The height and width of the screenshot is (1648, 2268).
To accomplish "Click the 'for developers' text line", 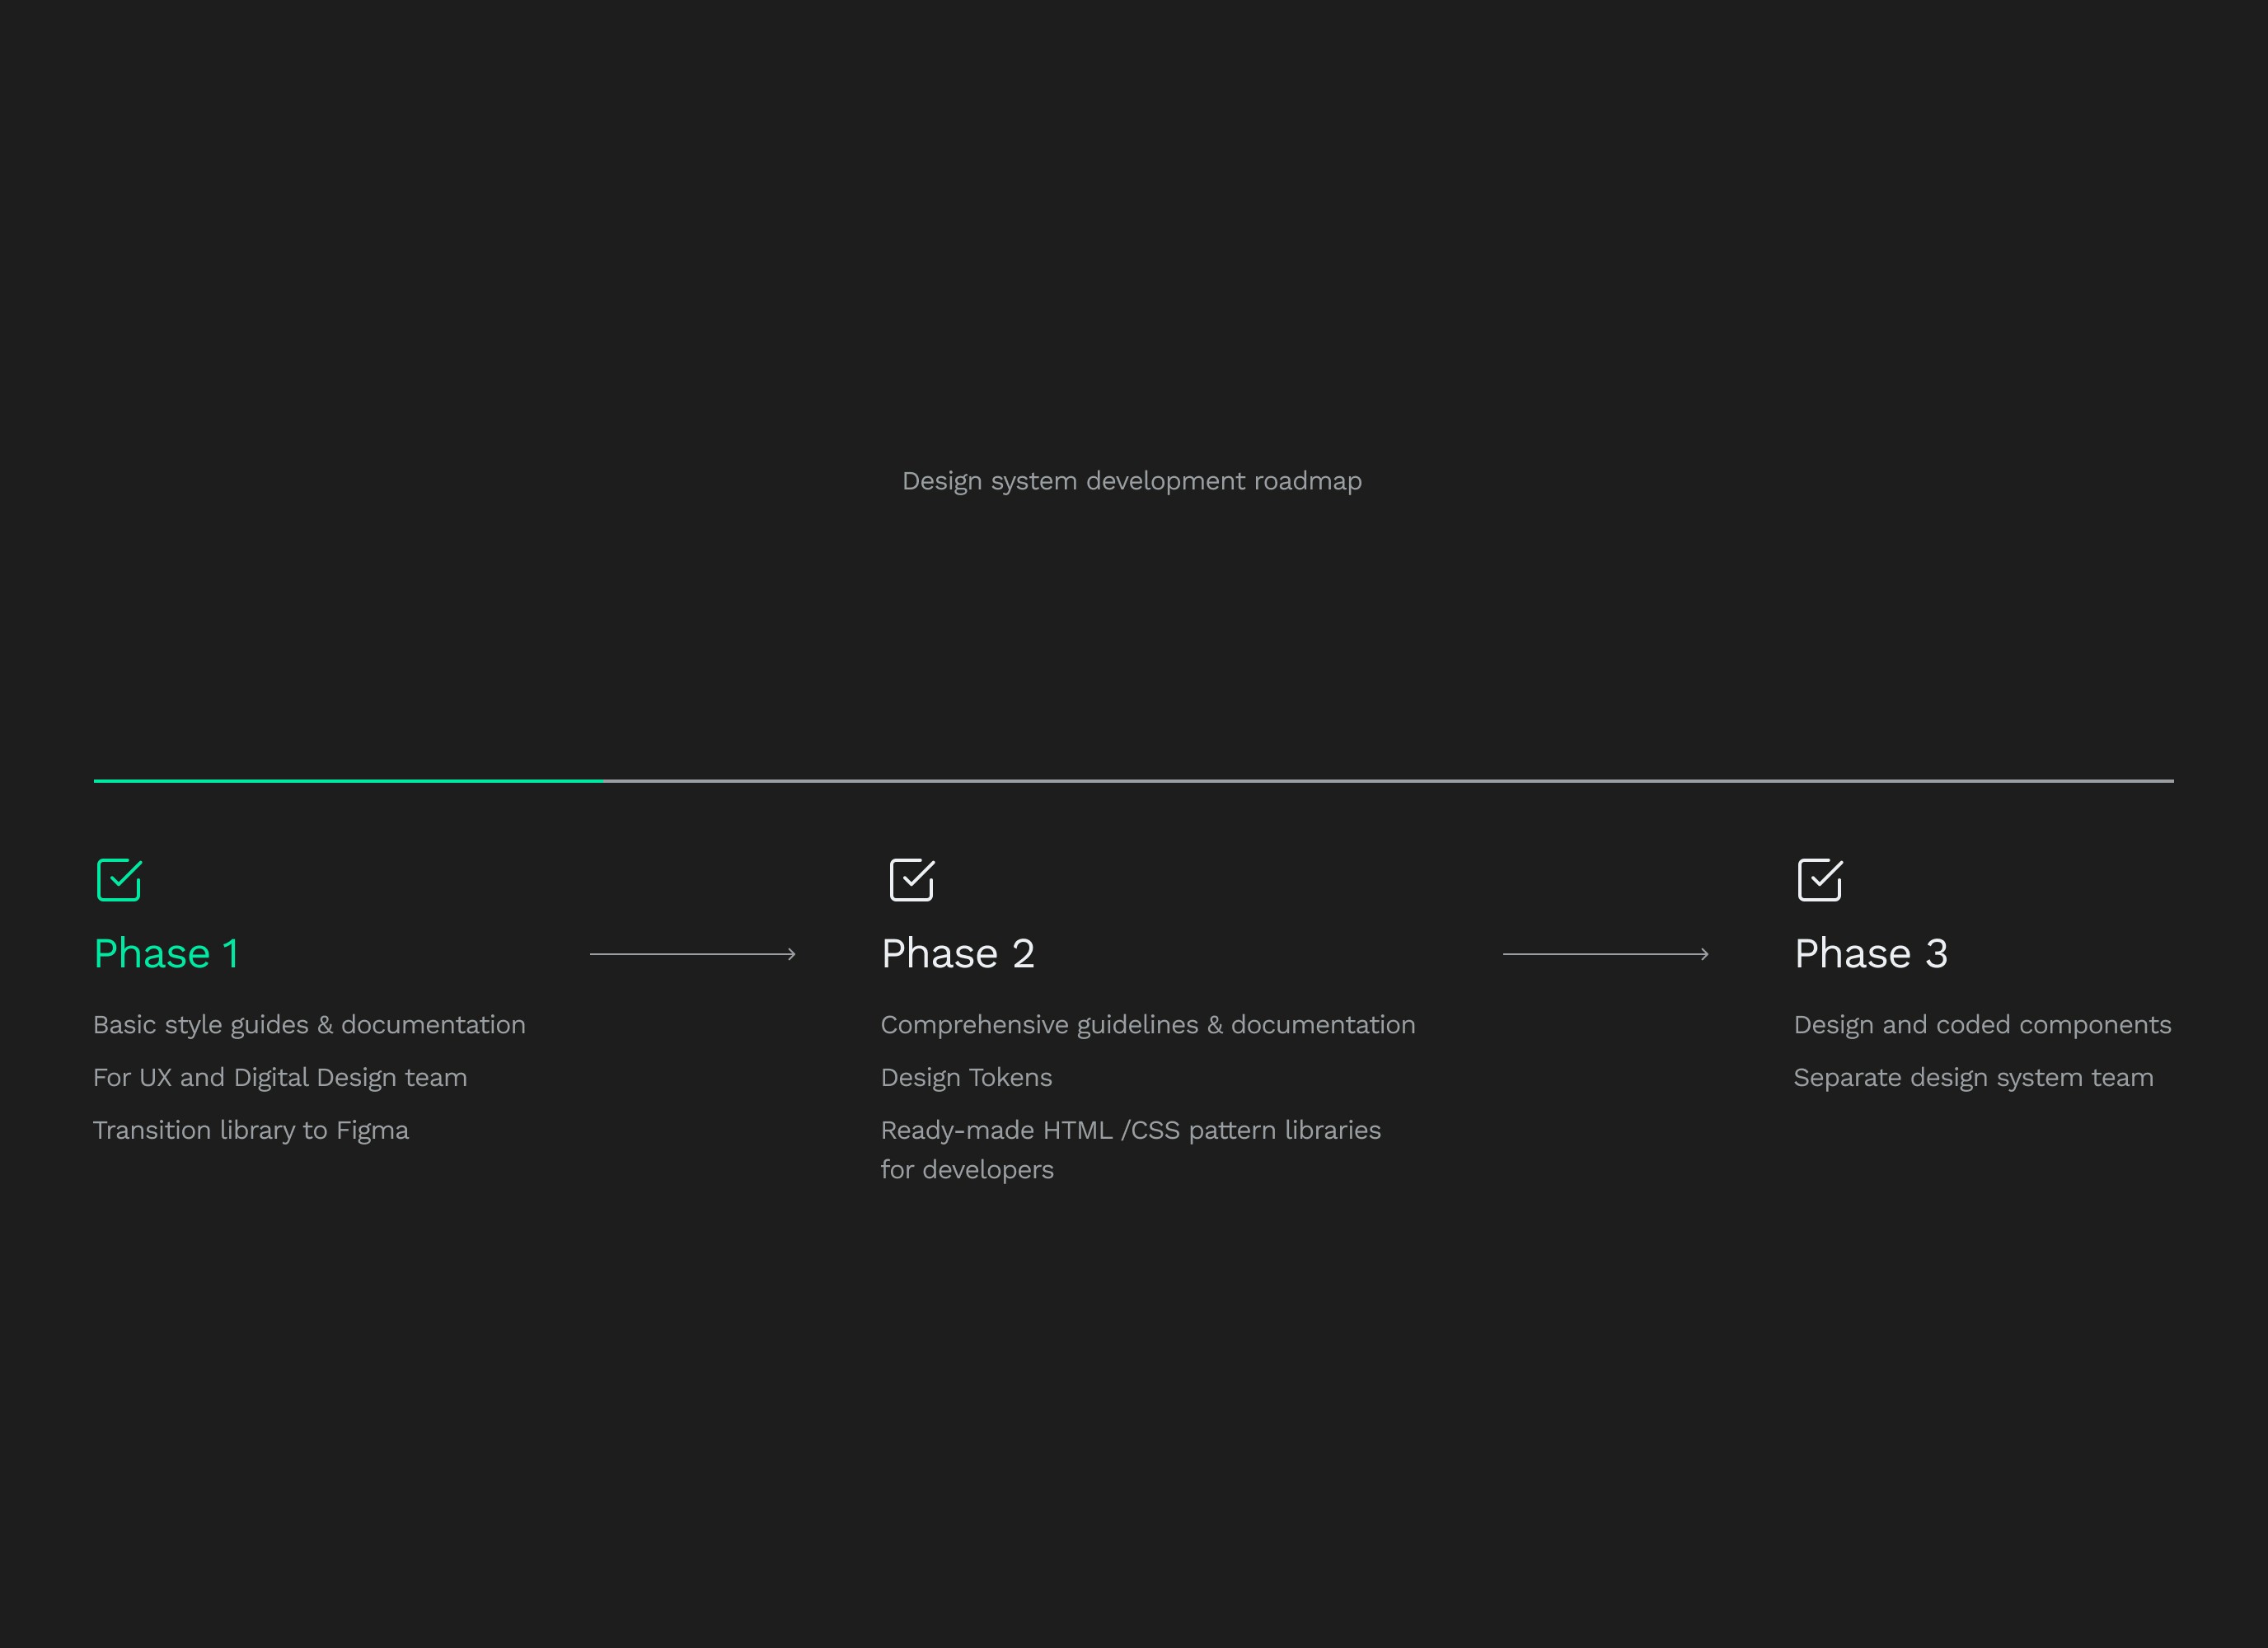I will coord(967,1170).
